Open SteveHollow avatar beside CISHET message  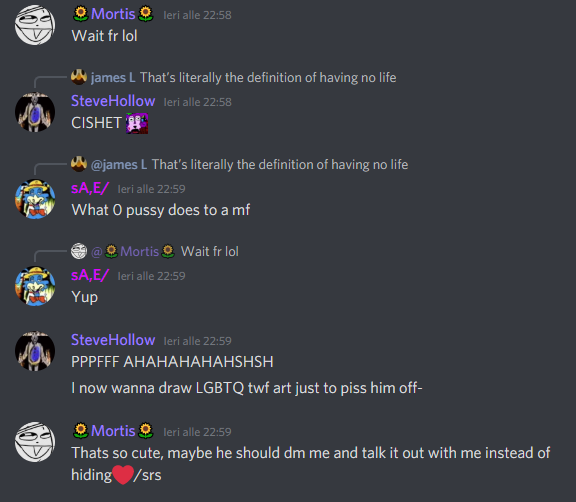click(x=35, y=112)
